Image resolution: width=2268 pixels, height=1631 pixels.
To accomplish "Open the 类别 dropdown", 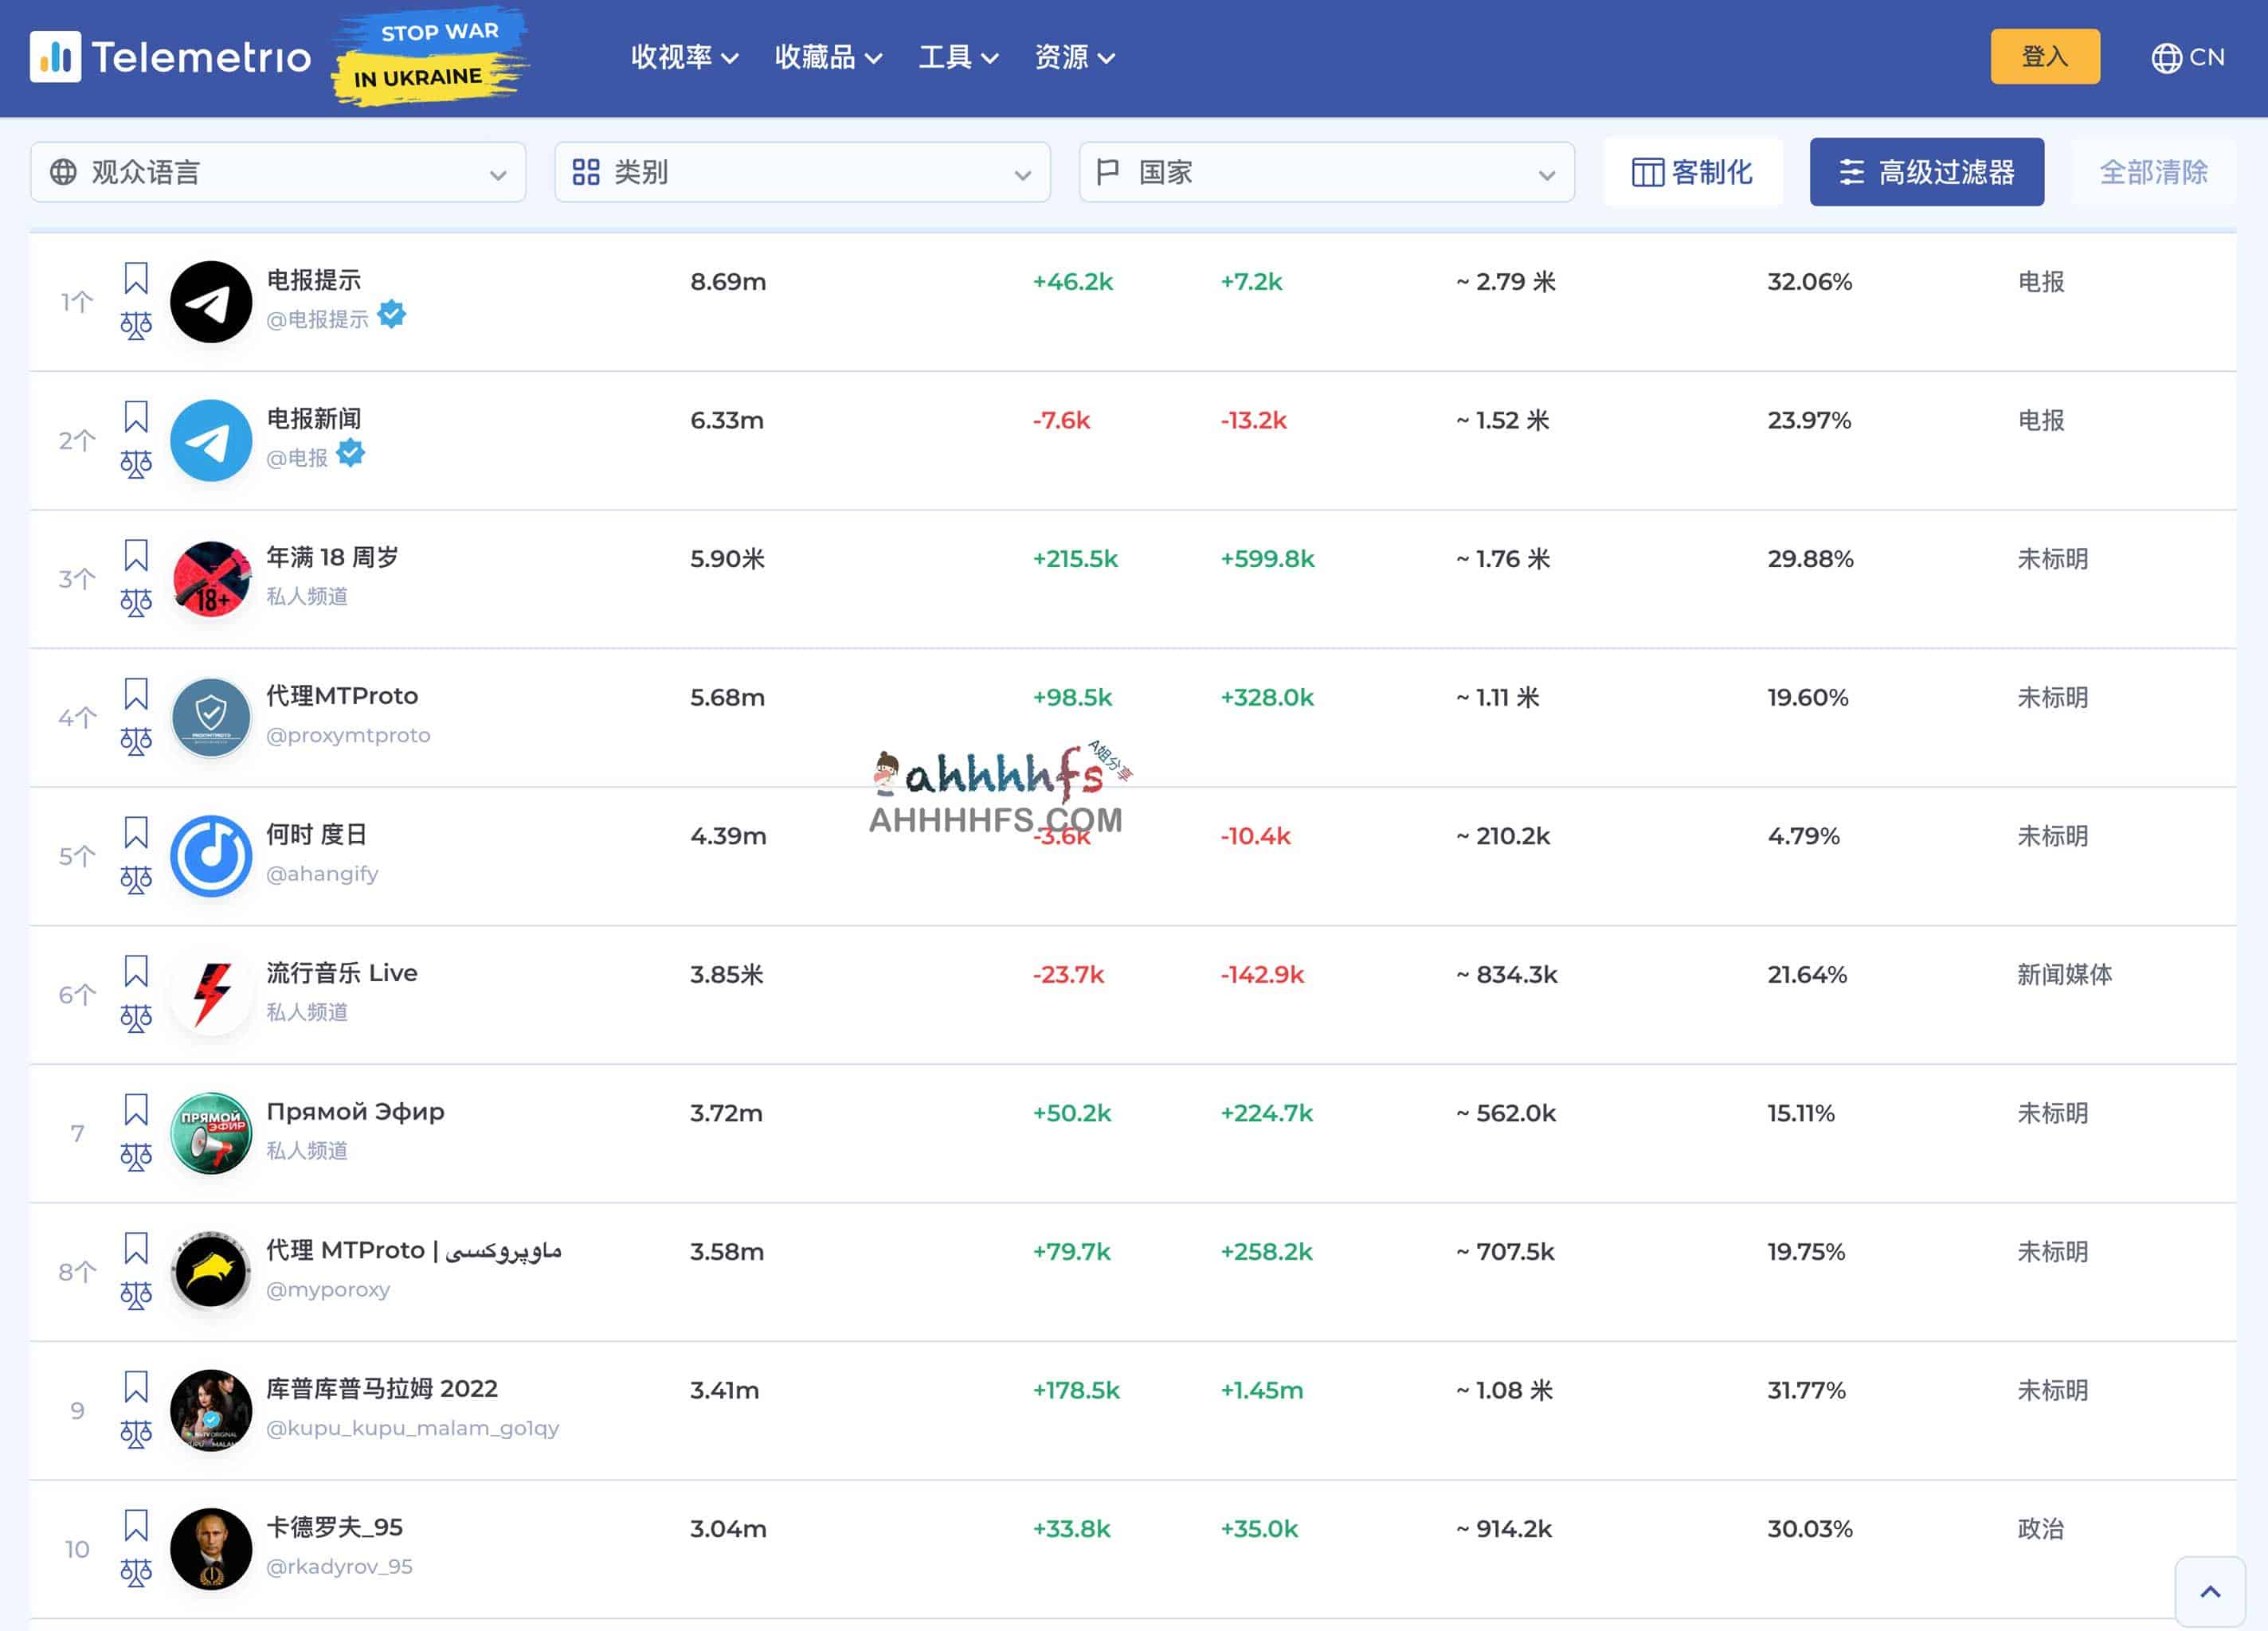I will pos(802,172).
